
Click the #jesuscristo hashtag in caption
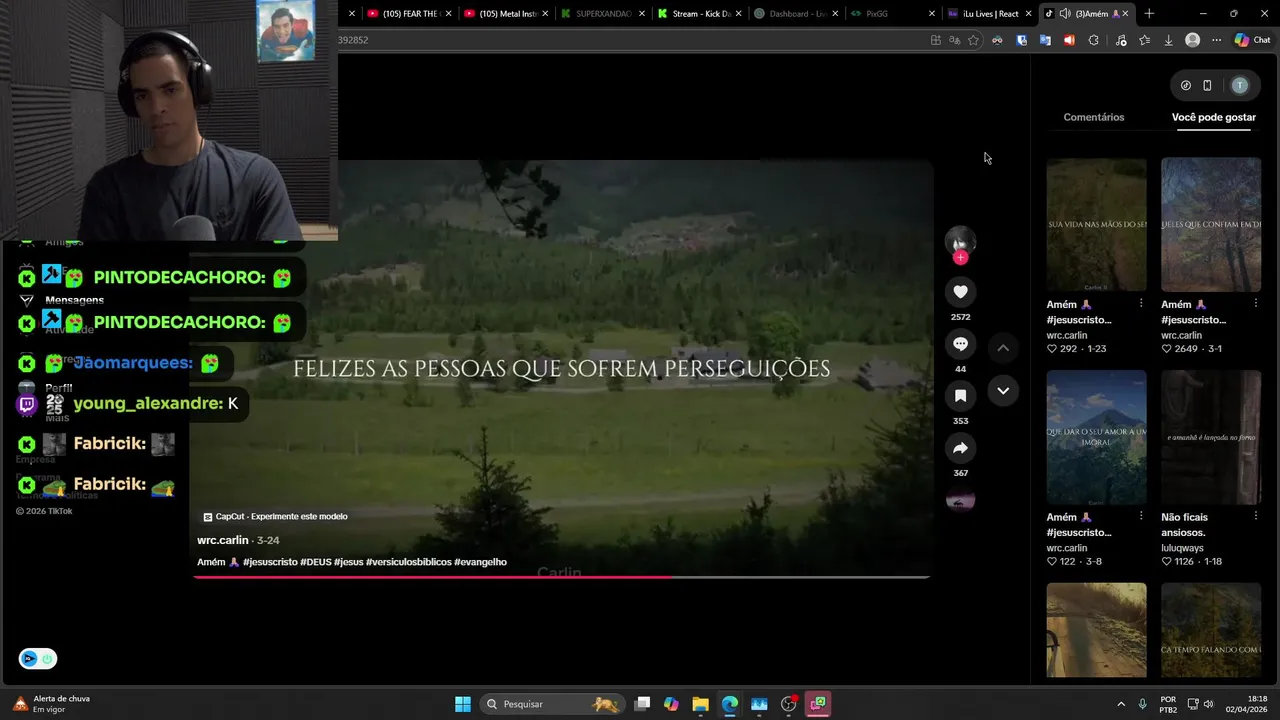tap(270, 562)
